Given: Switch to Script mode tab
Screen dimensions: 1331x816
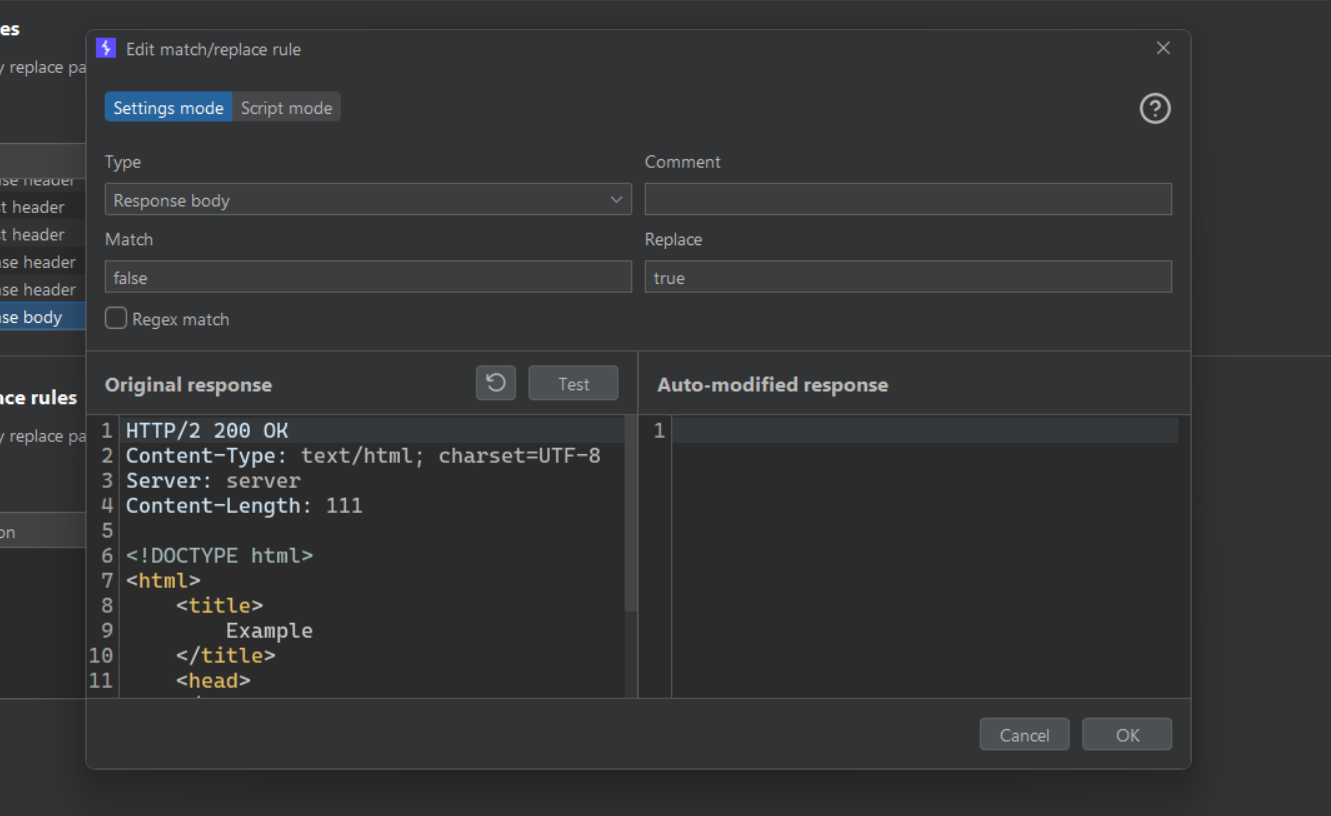Looking at the screenshot, I should coord(286,108).
